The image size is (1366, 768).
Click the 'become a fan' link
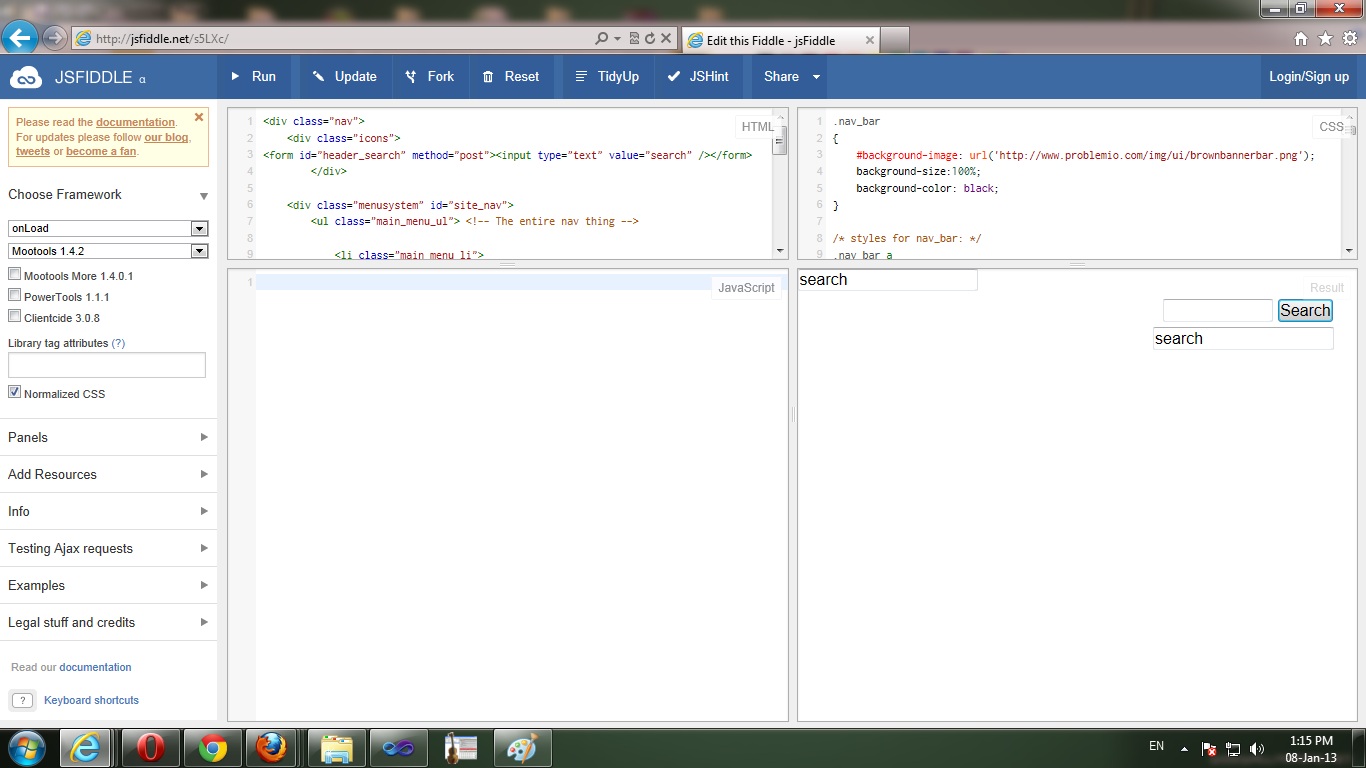[x=101, y=152]
